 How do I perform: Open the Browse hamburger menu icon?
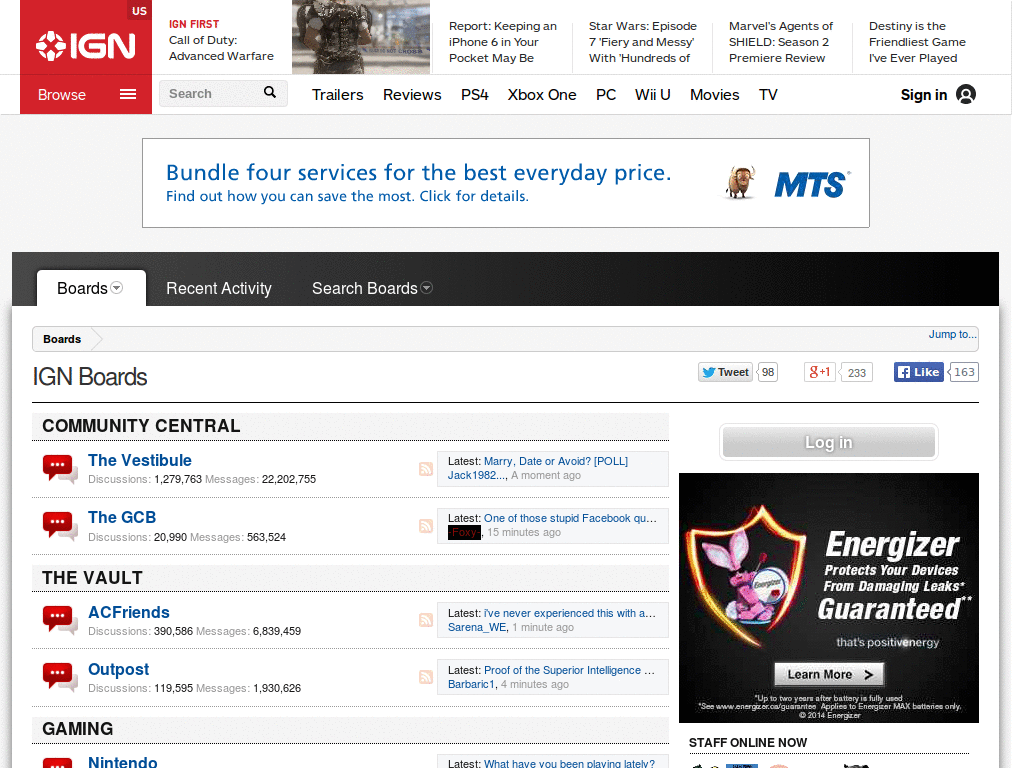128,95
